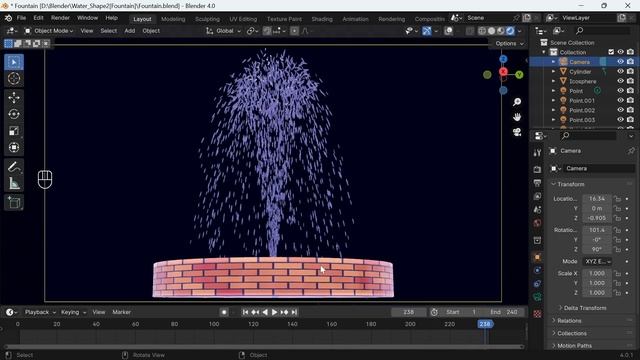Toggle the camera view icon
The height and width of the screenshot is (360, 640).
(x=517, y=132)
